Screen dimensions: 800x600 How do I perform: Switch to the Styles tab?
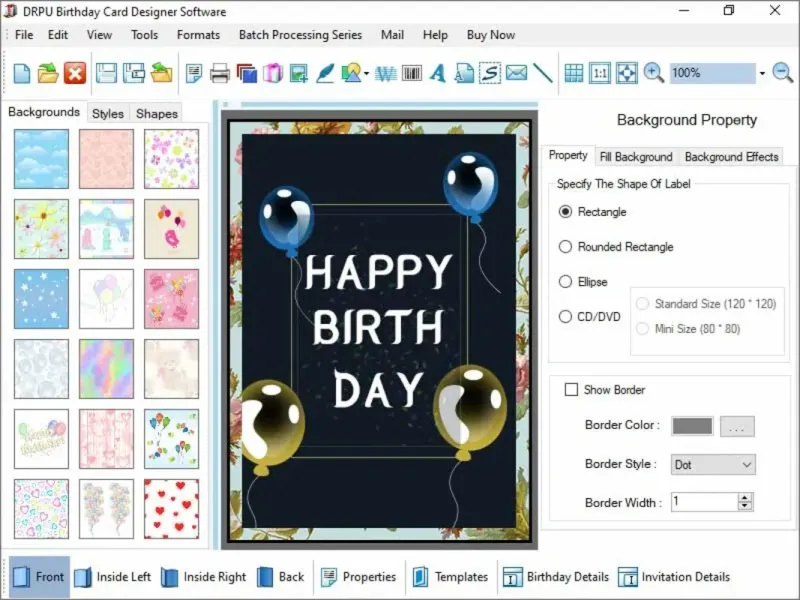click(108, 113)
